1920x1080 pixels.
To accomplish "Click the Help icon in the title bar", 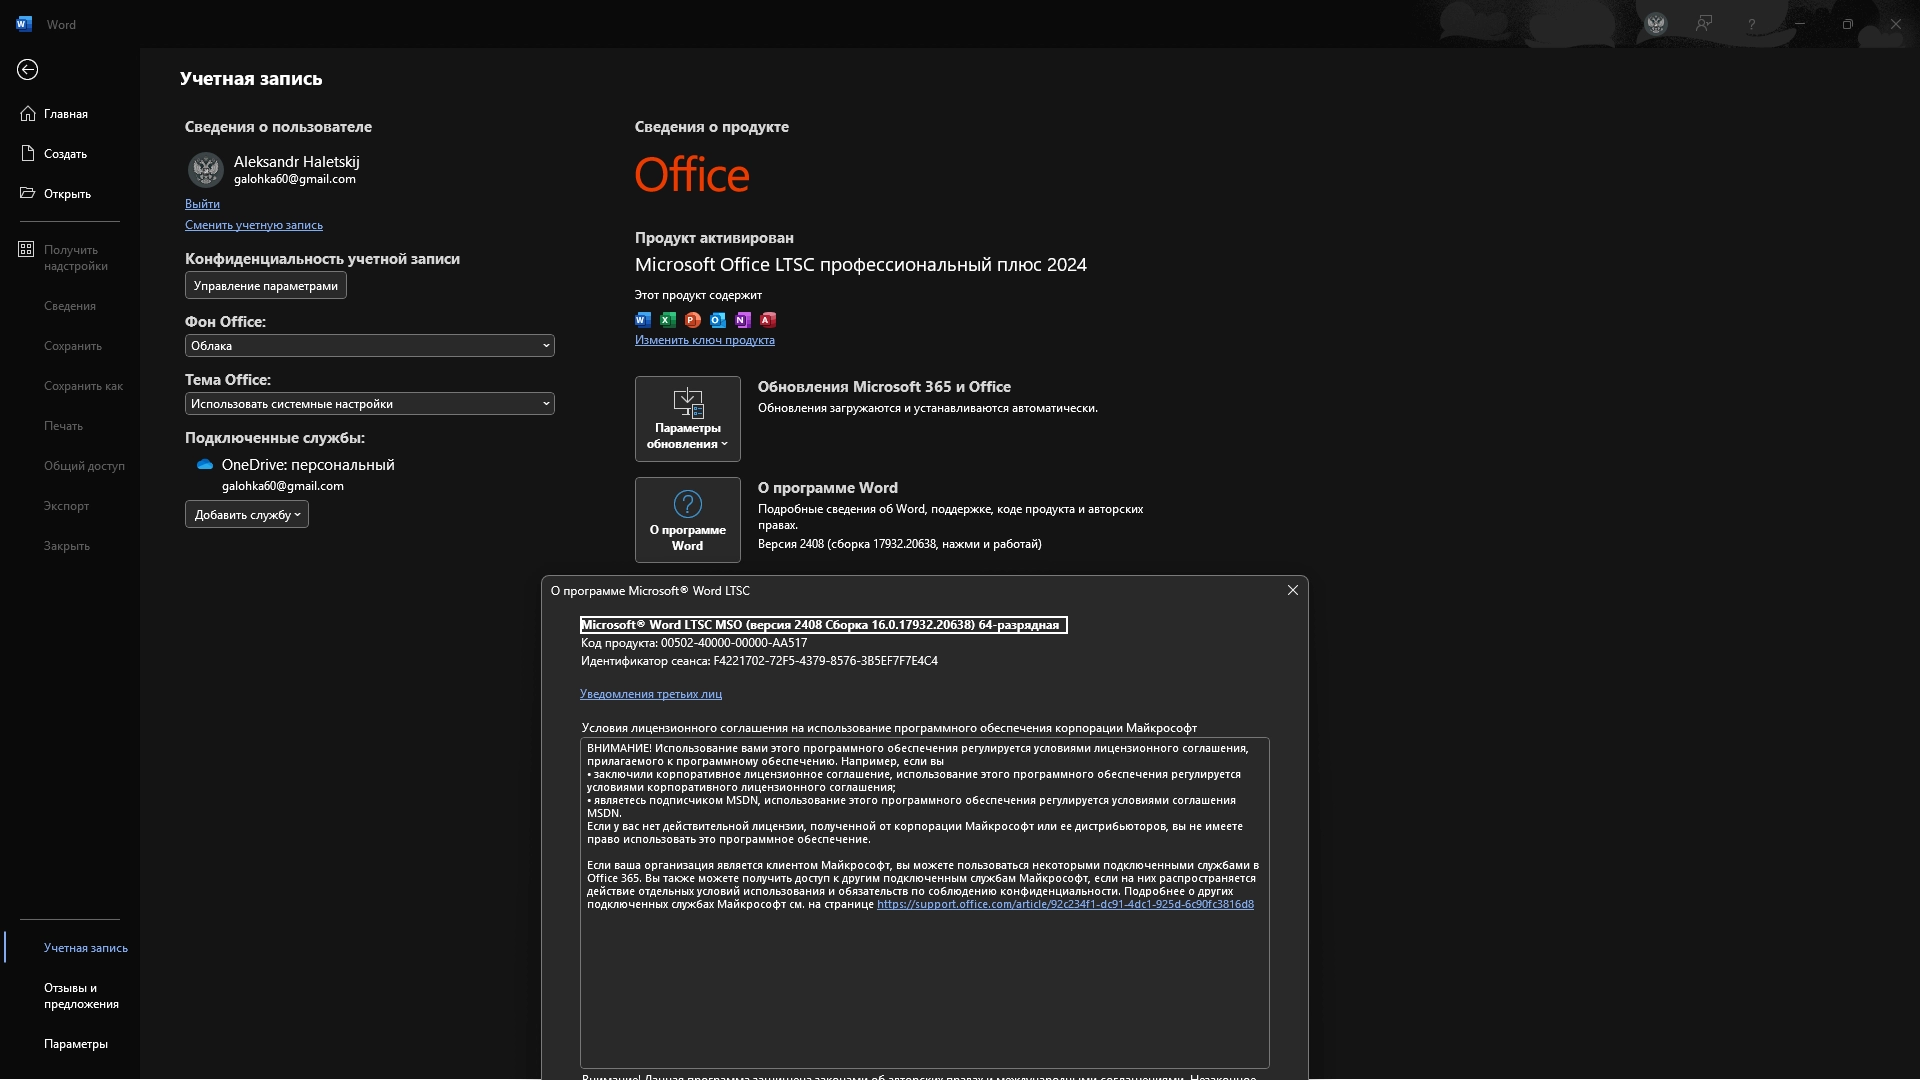I will (1753, 23).
